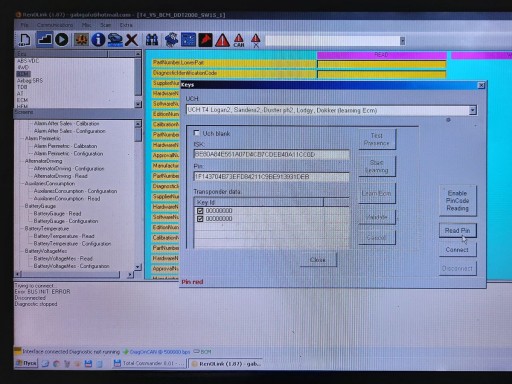Click the blue car scan toolbar icon
Image resolution: width=512 pixels, height=384 pixels.
[115, 40]
